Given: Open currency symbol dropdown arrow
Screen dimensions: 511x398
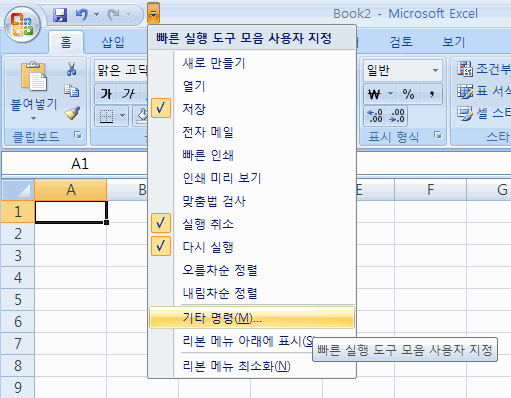Looking at the screenshot, I should point(390,94).
